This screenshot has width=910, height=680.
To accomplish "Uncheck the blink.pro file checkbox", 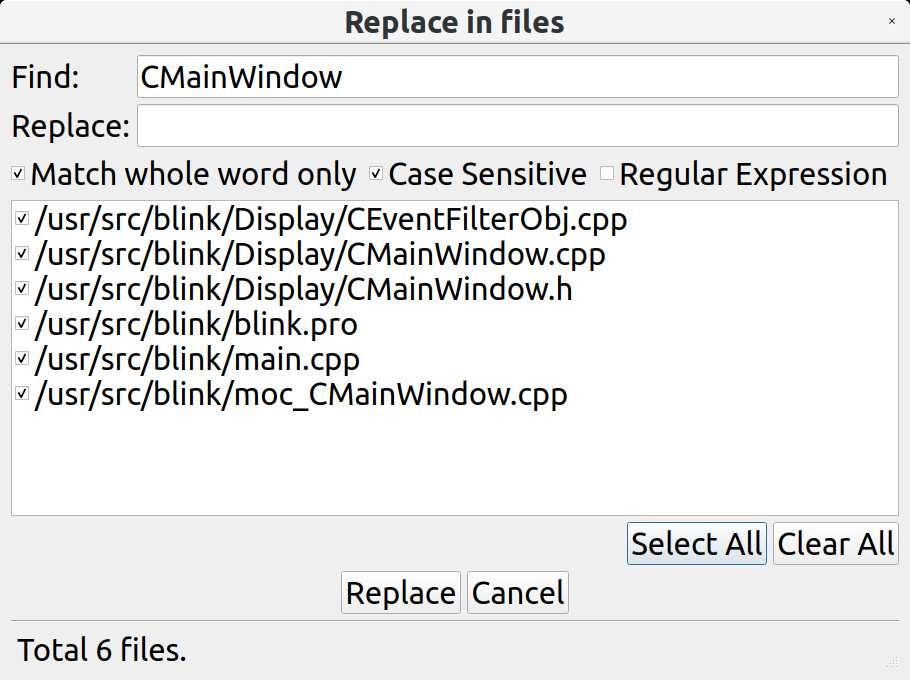I will tap(22, 324).
